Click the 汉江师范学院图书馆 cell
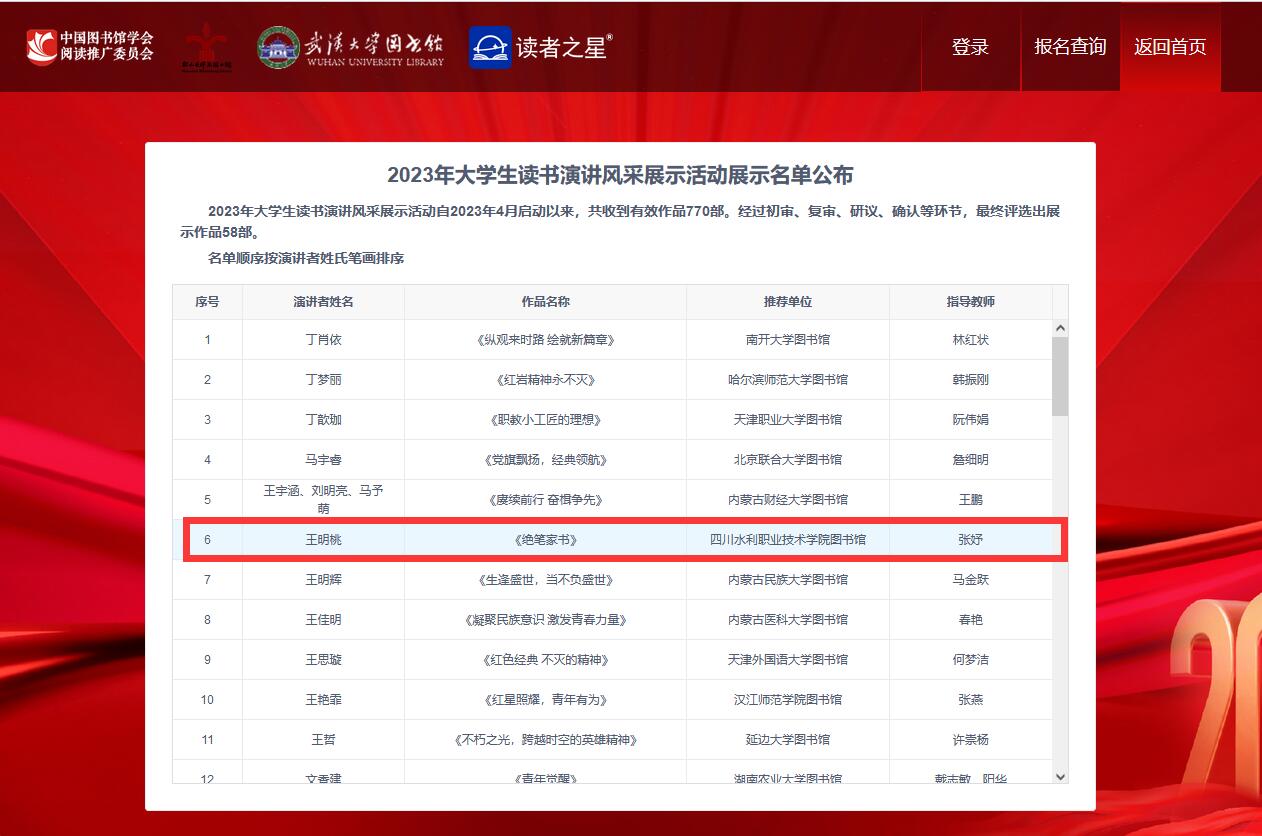The width and height of the screenshot is (1262, 836). pos(788,700)
